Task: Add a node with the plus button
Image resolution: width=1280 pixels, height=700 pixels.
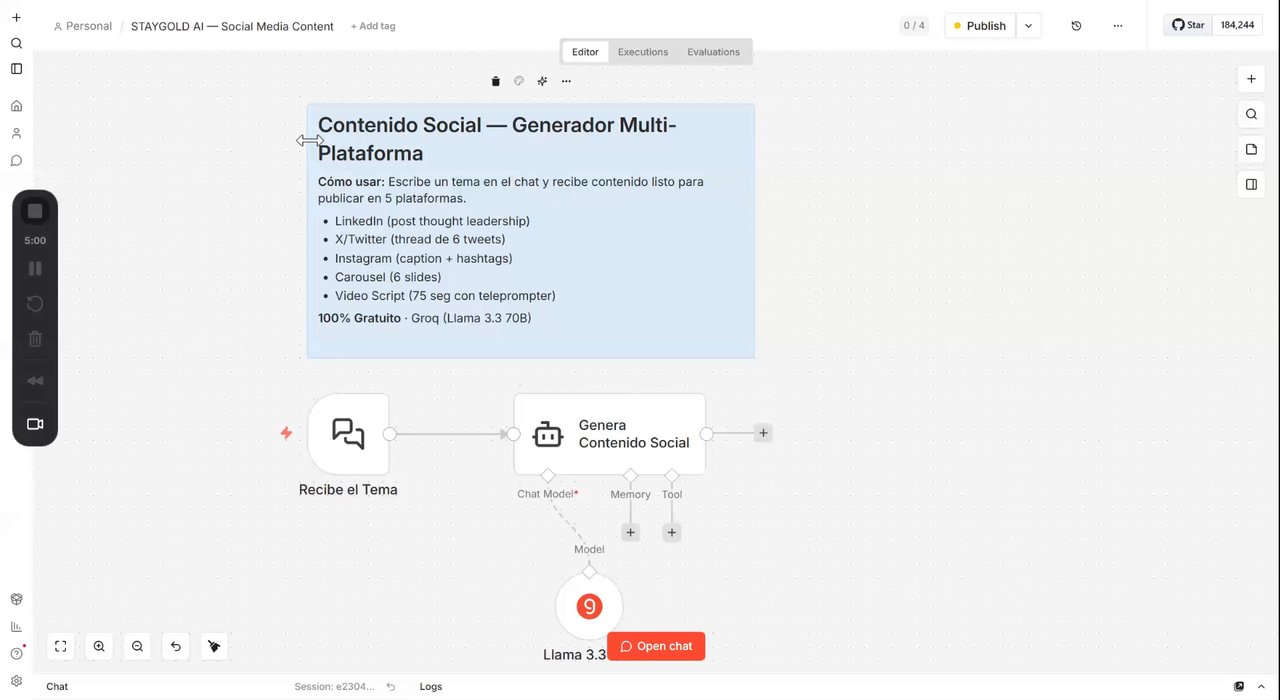Action: [1251, 79]
